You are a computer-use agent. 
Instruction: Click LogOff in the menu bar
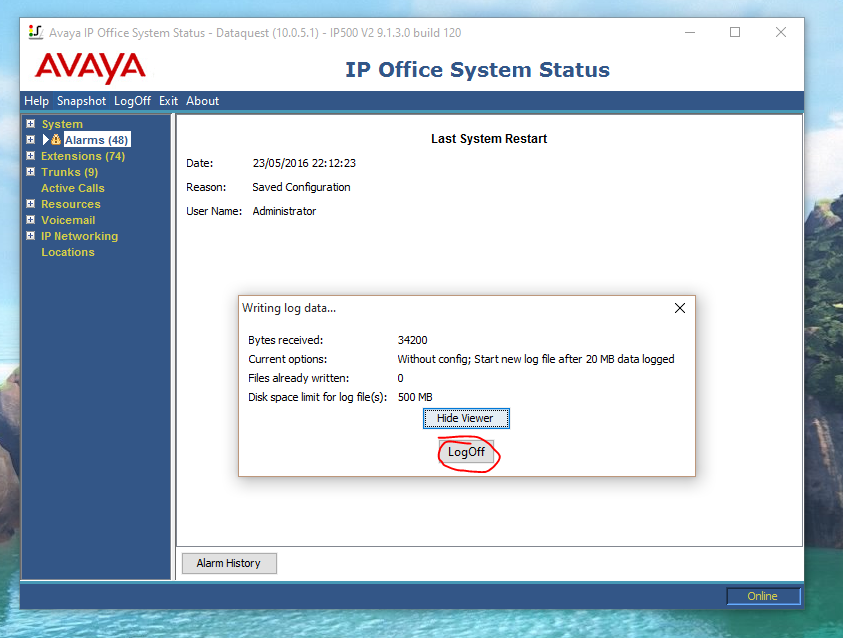point(132,101)
